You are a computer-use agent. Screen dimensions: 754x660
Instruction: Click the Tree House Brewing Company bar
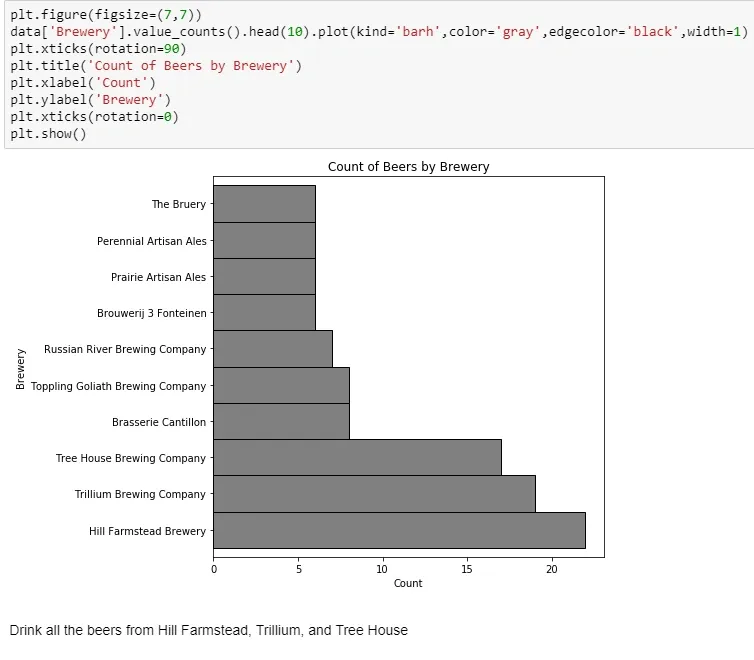click(357, 457)
